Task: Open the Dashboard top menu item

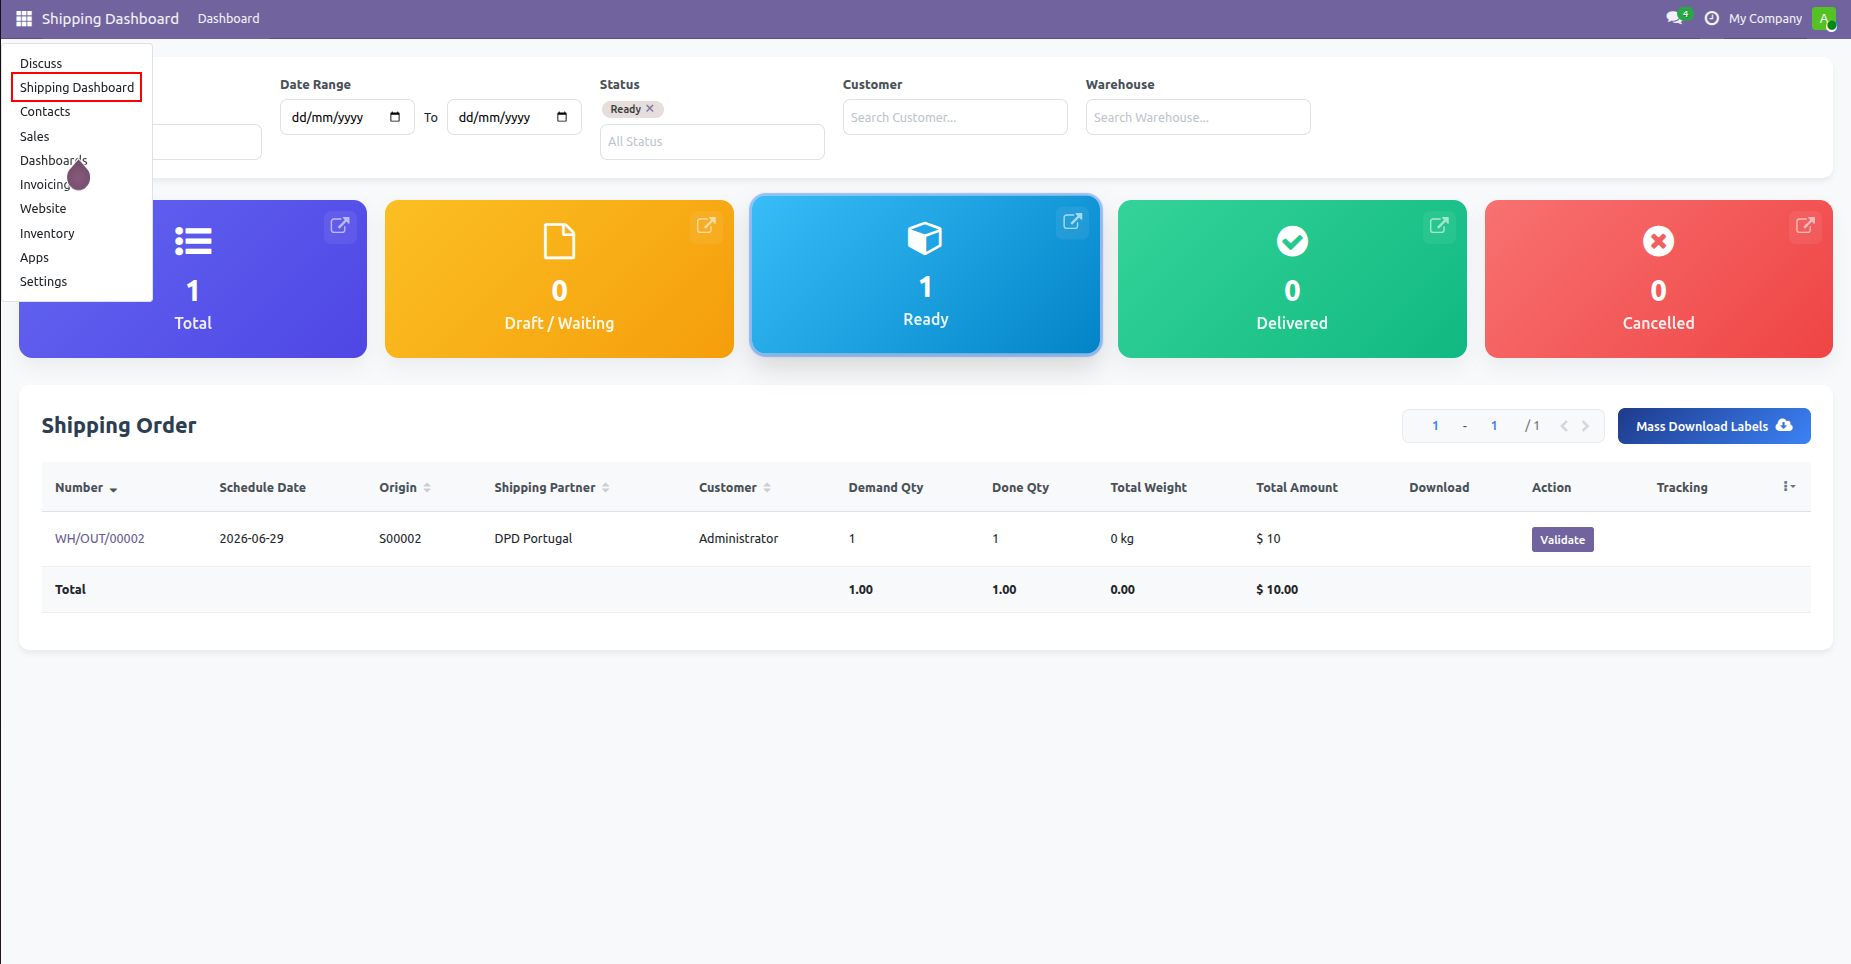Action: pos(228,19)
